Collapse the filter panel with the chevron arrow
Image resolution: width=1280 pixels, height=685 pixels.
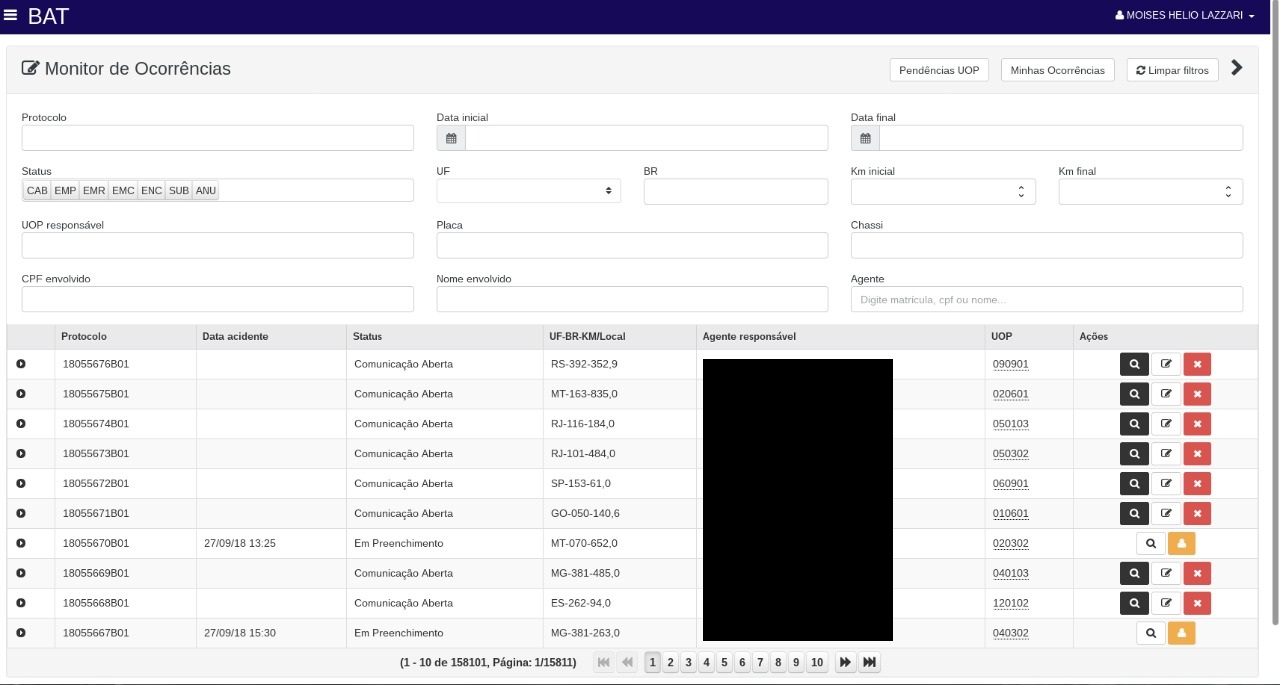click(x=1237, y=68)
